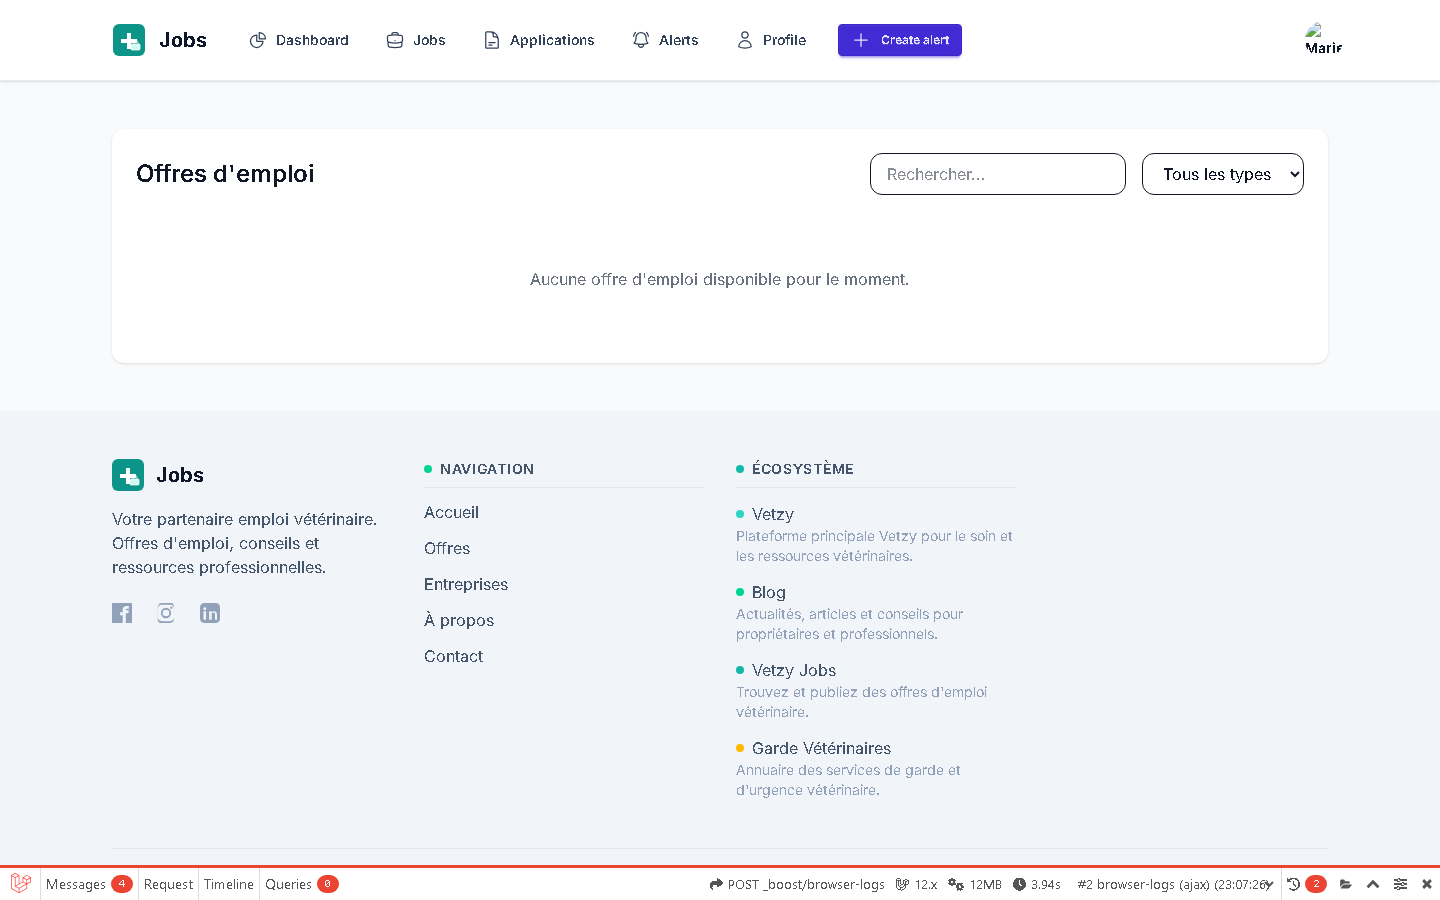Click the Laravel debugbar logo icon
The width and height of the screenshot is (1440, 900).
(x=20, y=884)
